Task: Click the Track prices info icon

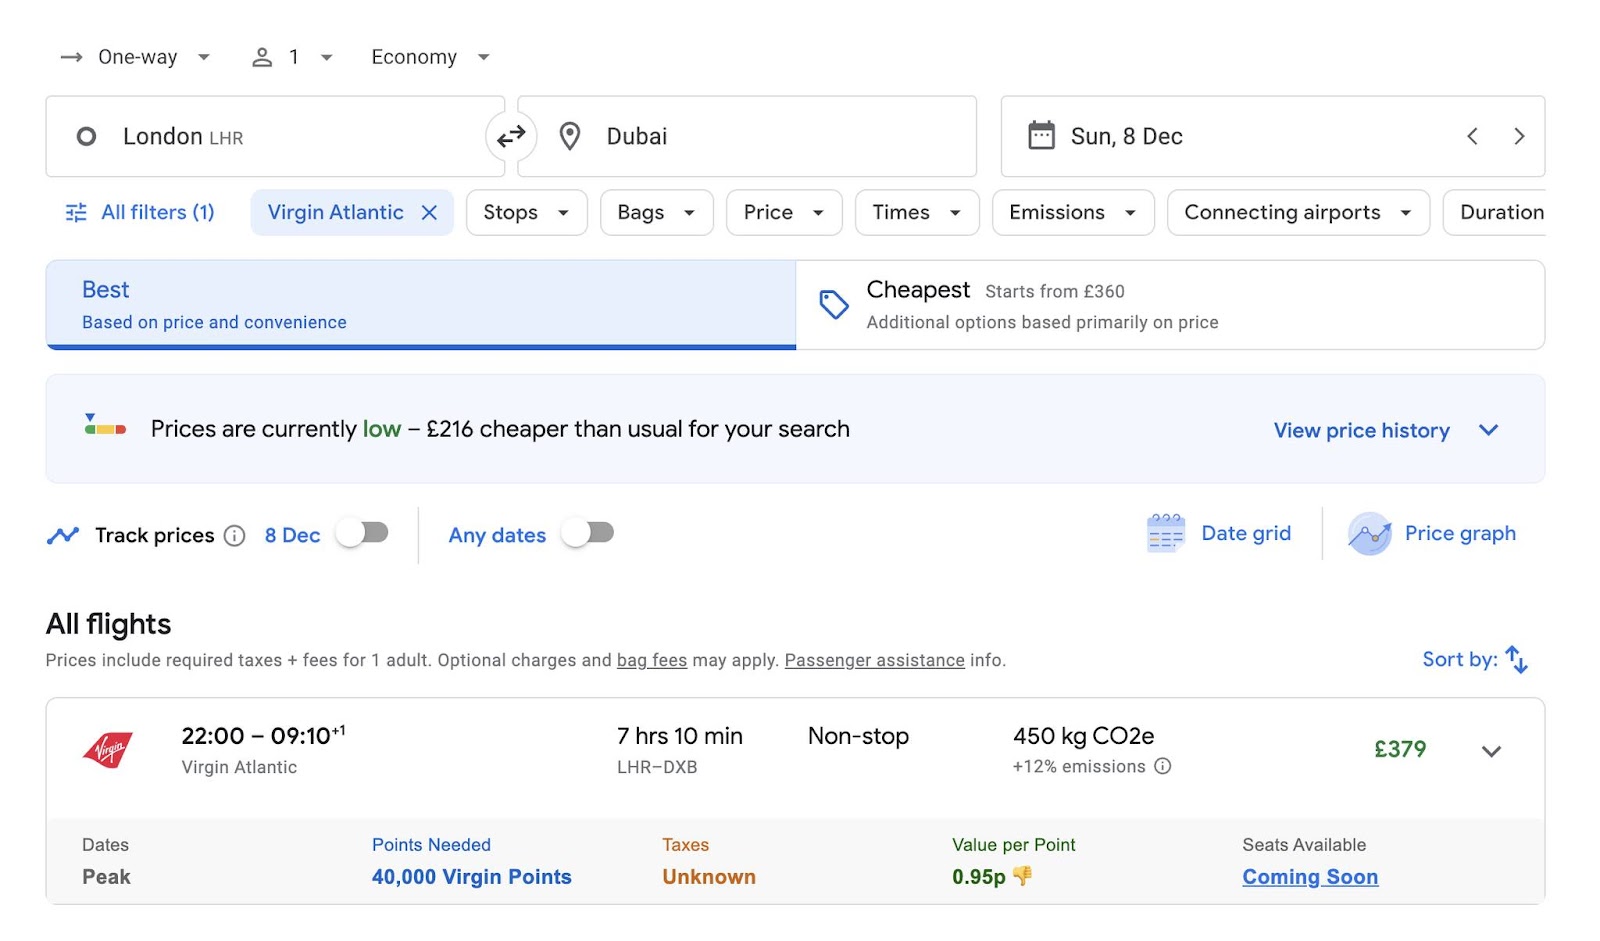Action: tap(234, 535)
